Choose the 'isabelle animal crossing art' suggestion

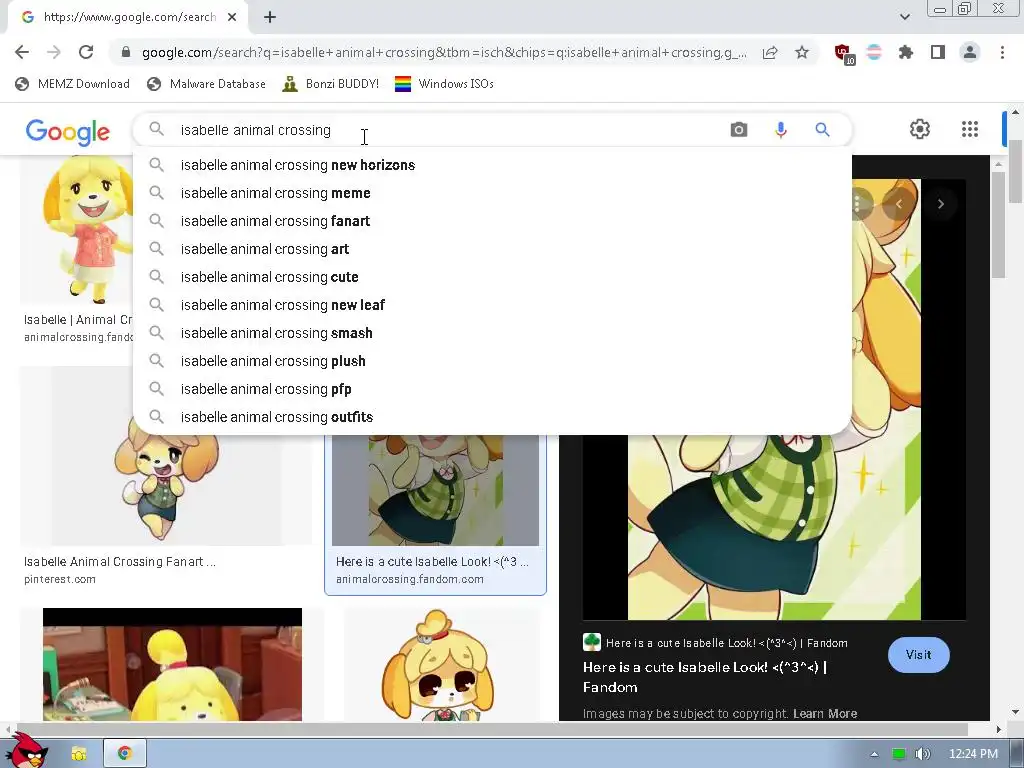tap(492, 249)
